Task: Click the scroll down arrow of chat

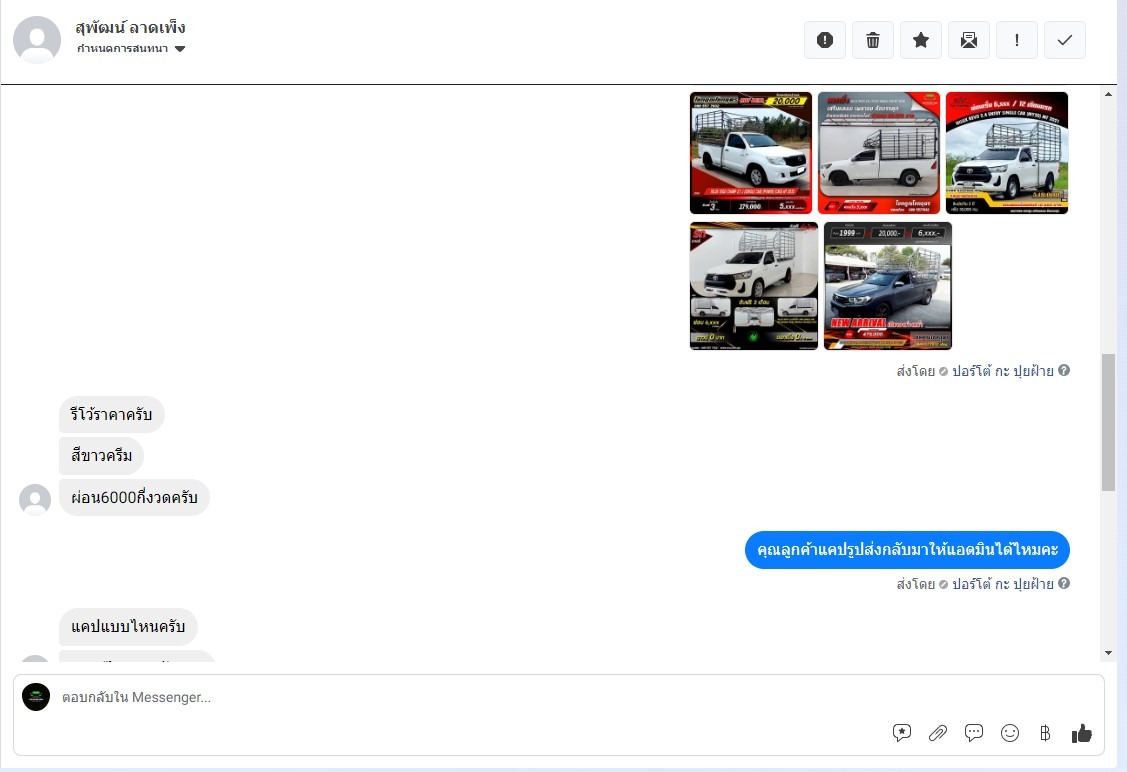Action: (x=1108, y=653)
